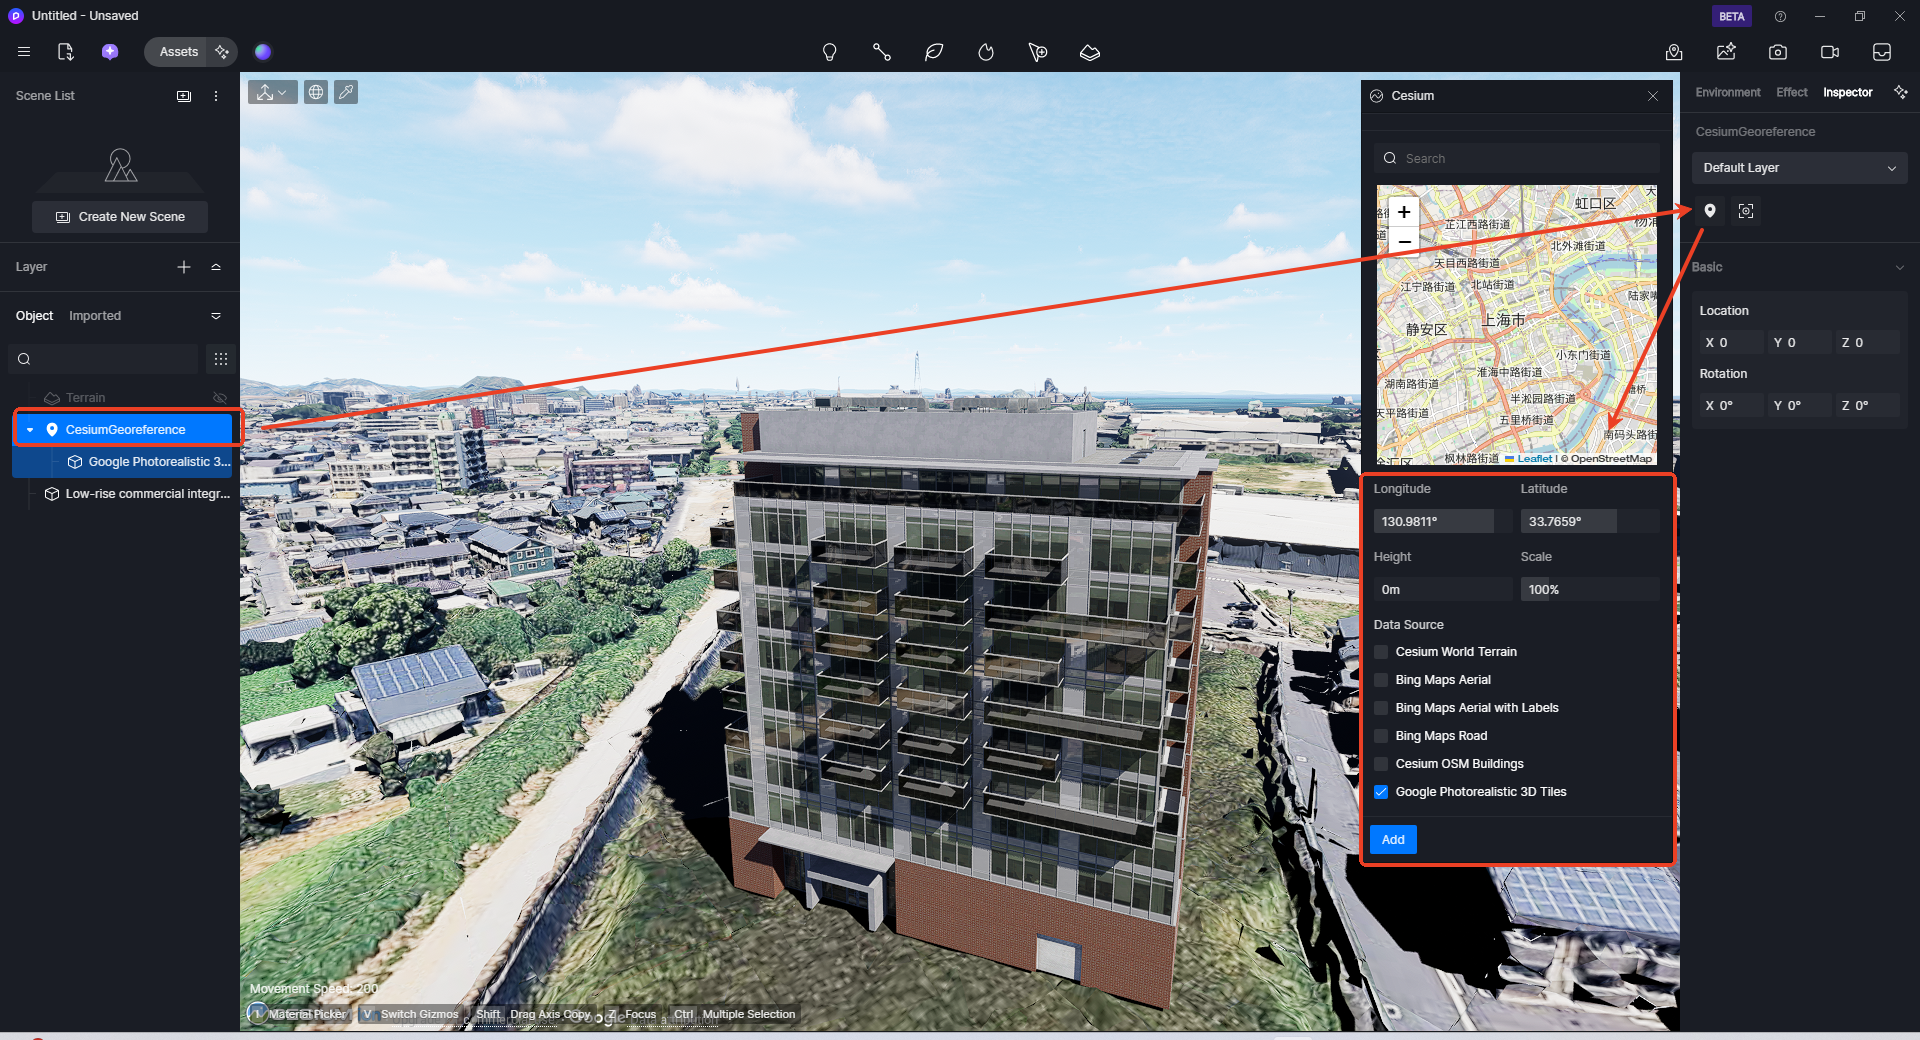Select the fire effects tool
1920x1040 pixels.
pos(986,52)
